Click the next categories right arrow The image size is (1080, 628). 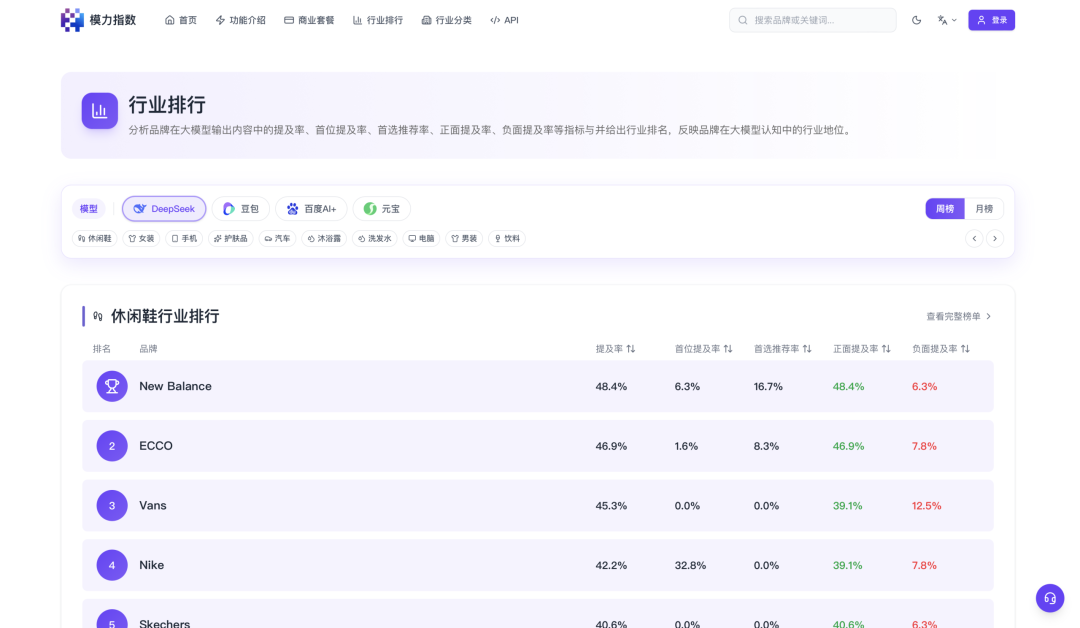pos(995,238)
